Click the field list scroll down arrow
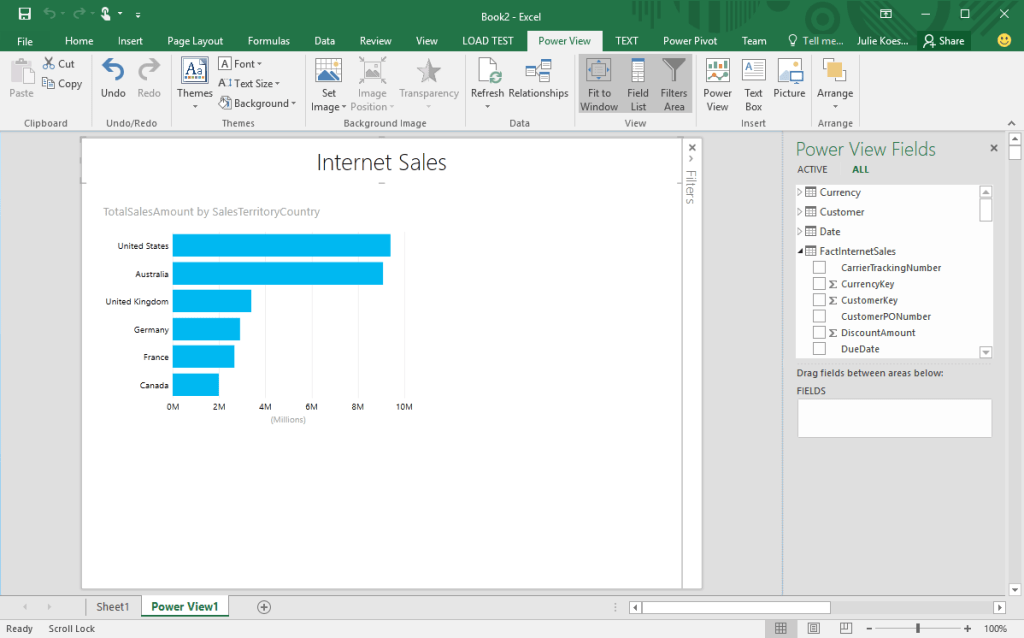 [986, 353]
